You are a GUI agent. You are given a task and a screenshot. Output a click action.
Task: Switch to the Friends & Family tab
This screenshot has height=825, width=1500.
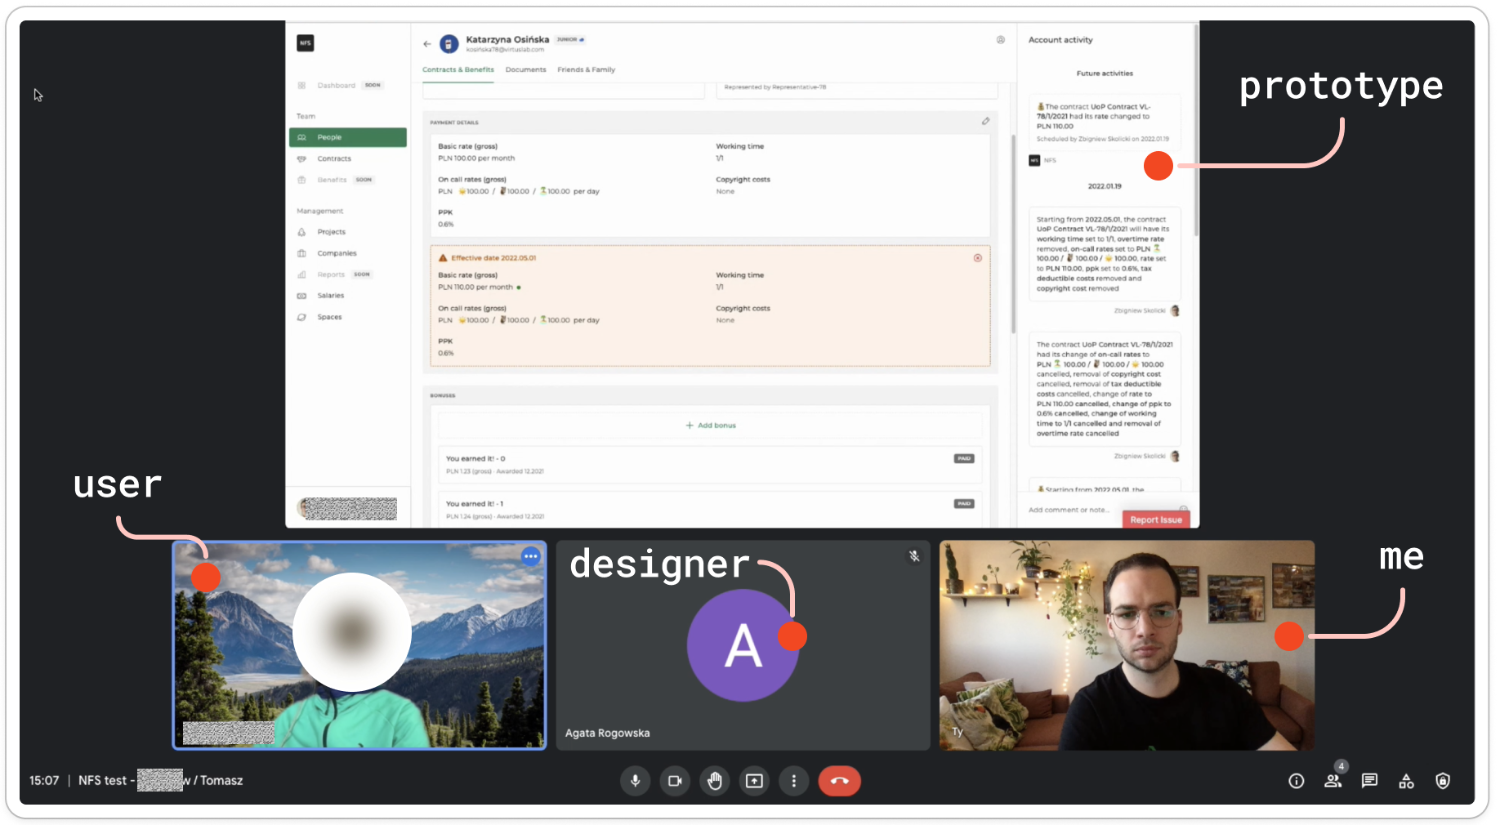586,70
